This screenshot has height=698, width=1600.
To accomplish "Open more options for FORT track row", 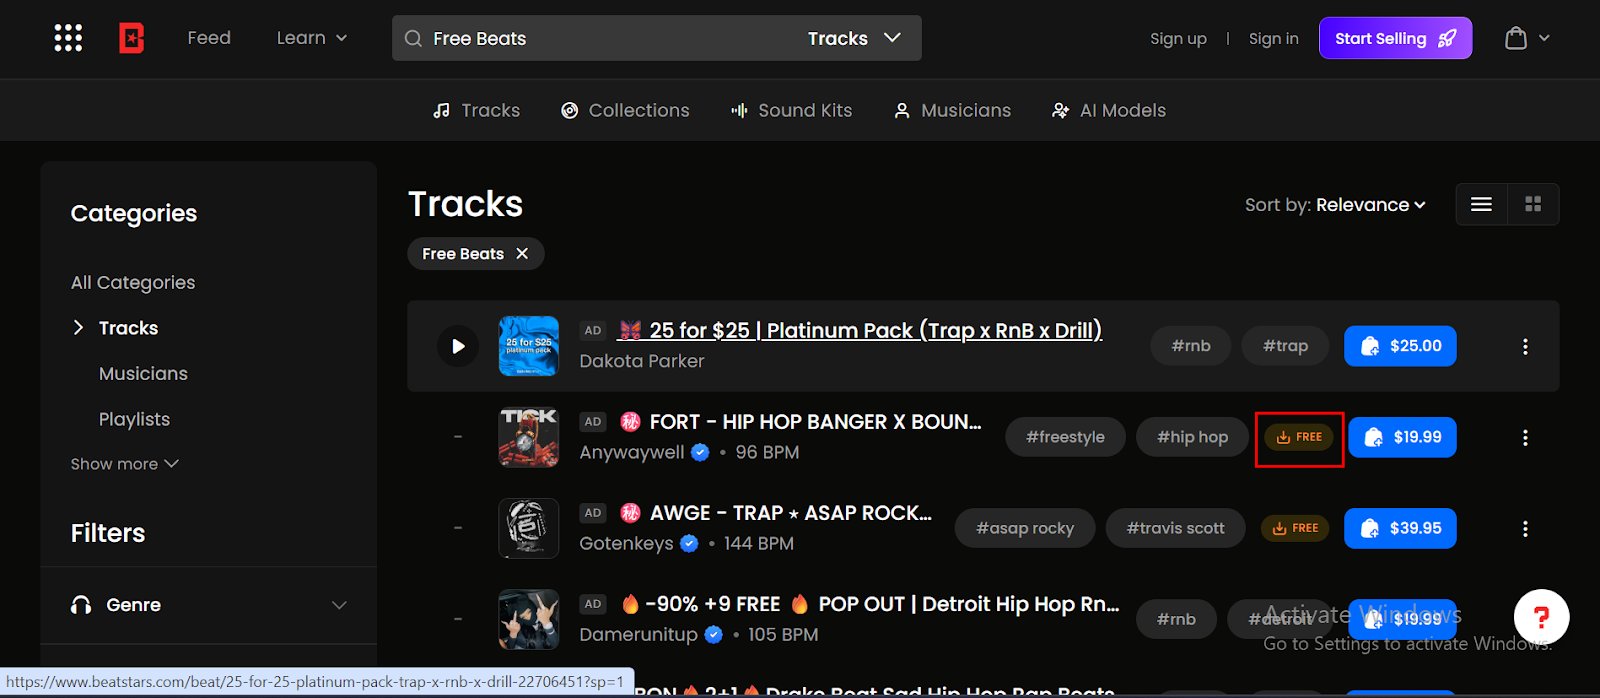I will click(1525, 437).
